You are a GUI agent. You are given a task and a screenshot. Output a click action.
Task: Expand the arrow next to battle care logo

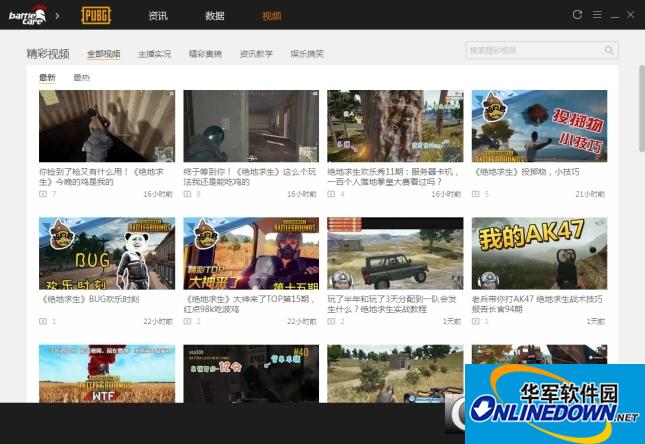(x=57, y=15)
